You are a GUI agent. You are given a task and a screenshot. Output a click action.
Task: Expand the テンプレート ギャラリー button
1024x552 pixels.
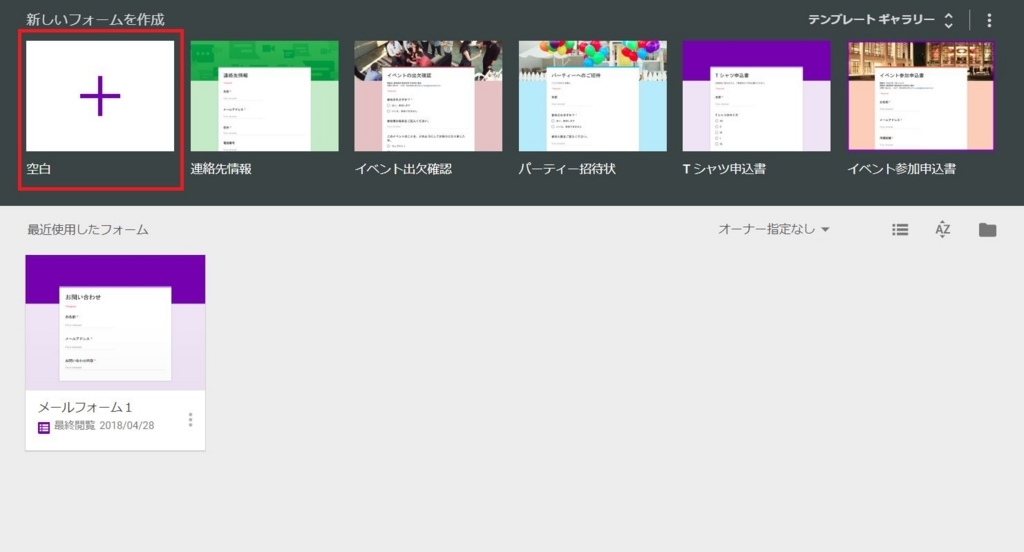tap(881, 20)
